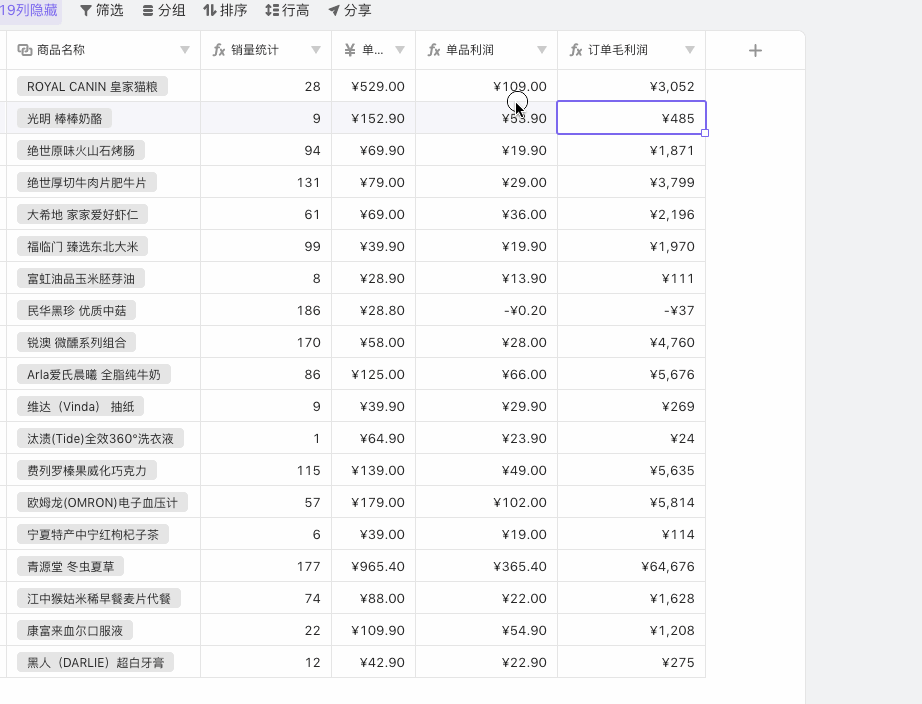The image size is (922, 704).
Task: Open the 销量统计 column dropdown arrow
Action: (x=316, y=50)
